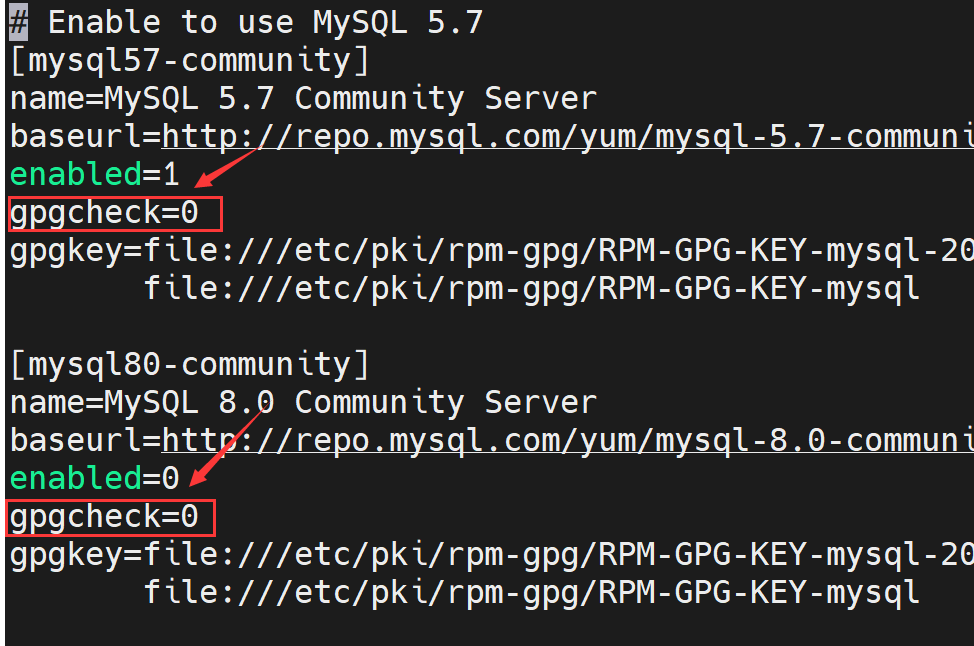The width and height of the screenshot is (974, 646).
Task: Click the enabled=0 line
Action: [95, 479]
